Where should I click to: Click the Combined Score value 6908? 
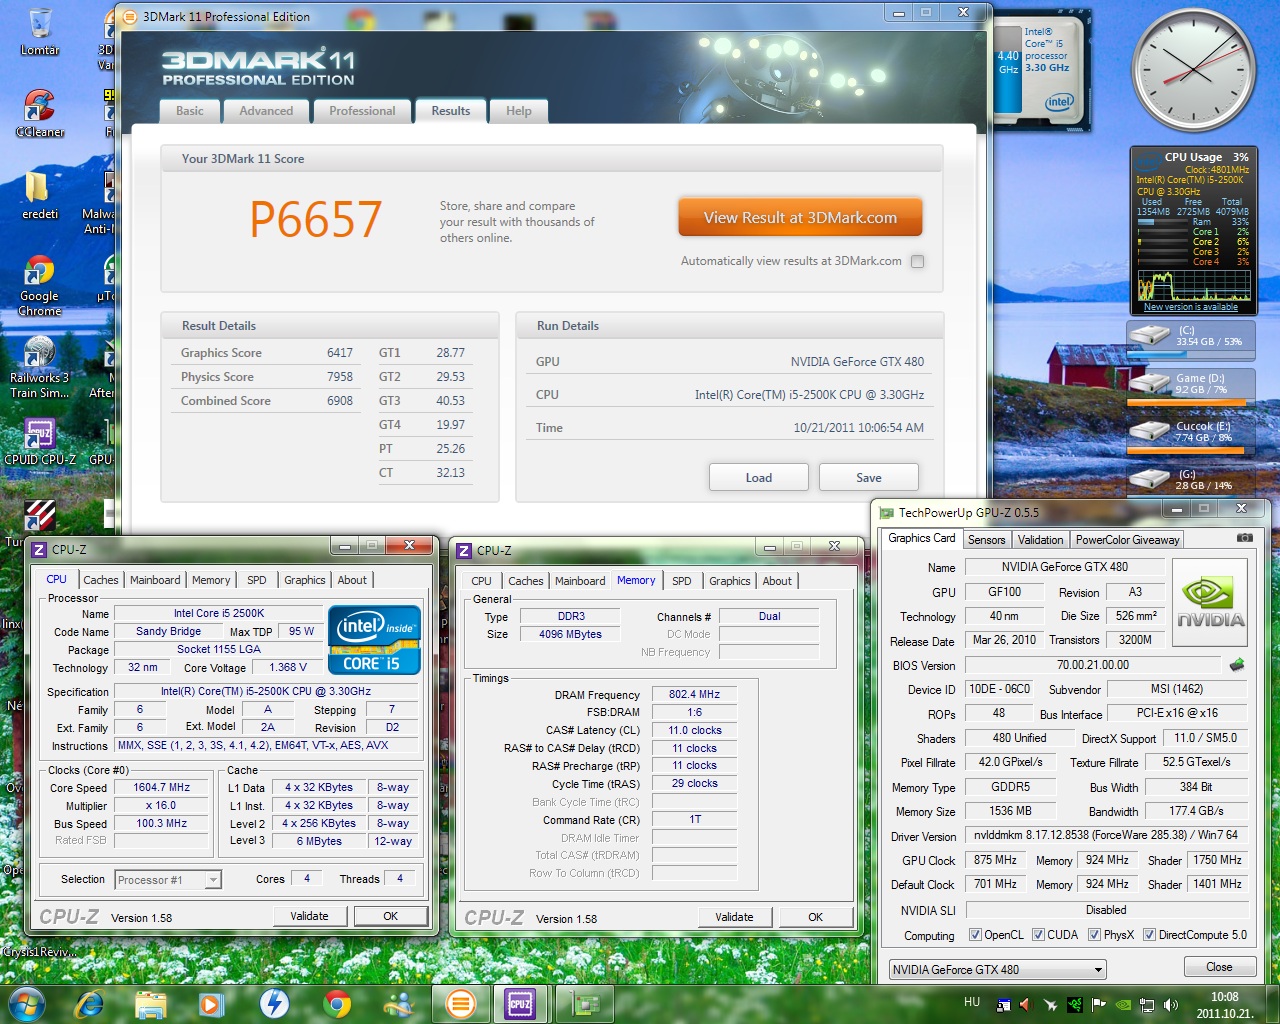(x=340, y=401)
